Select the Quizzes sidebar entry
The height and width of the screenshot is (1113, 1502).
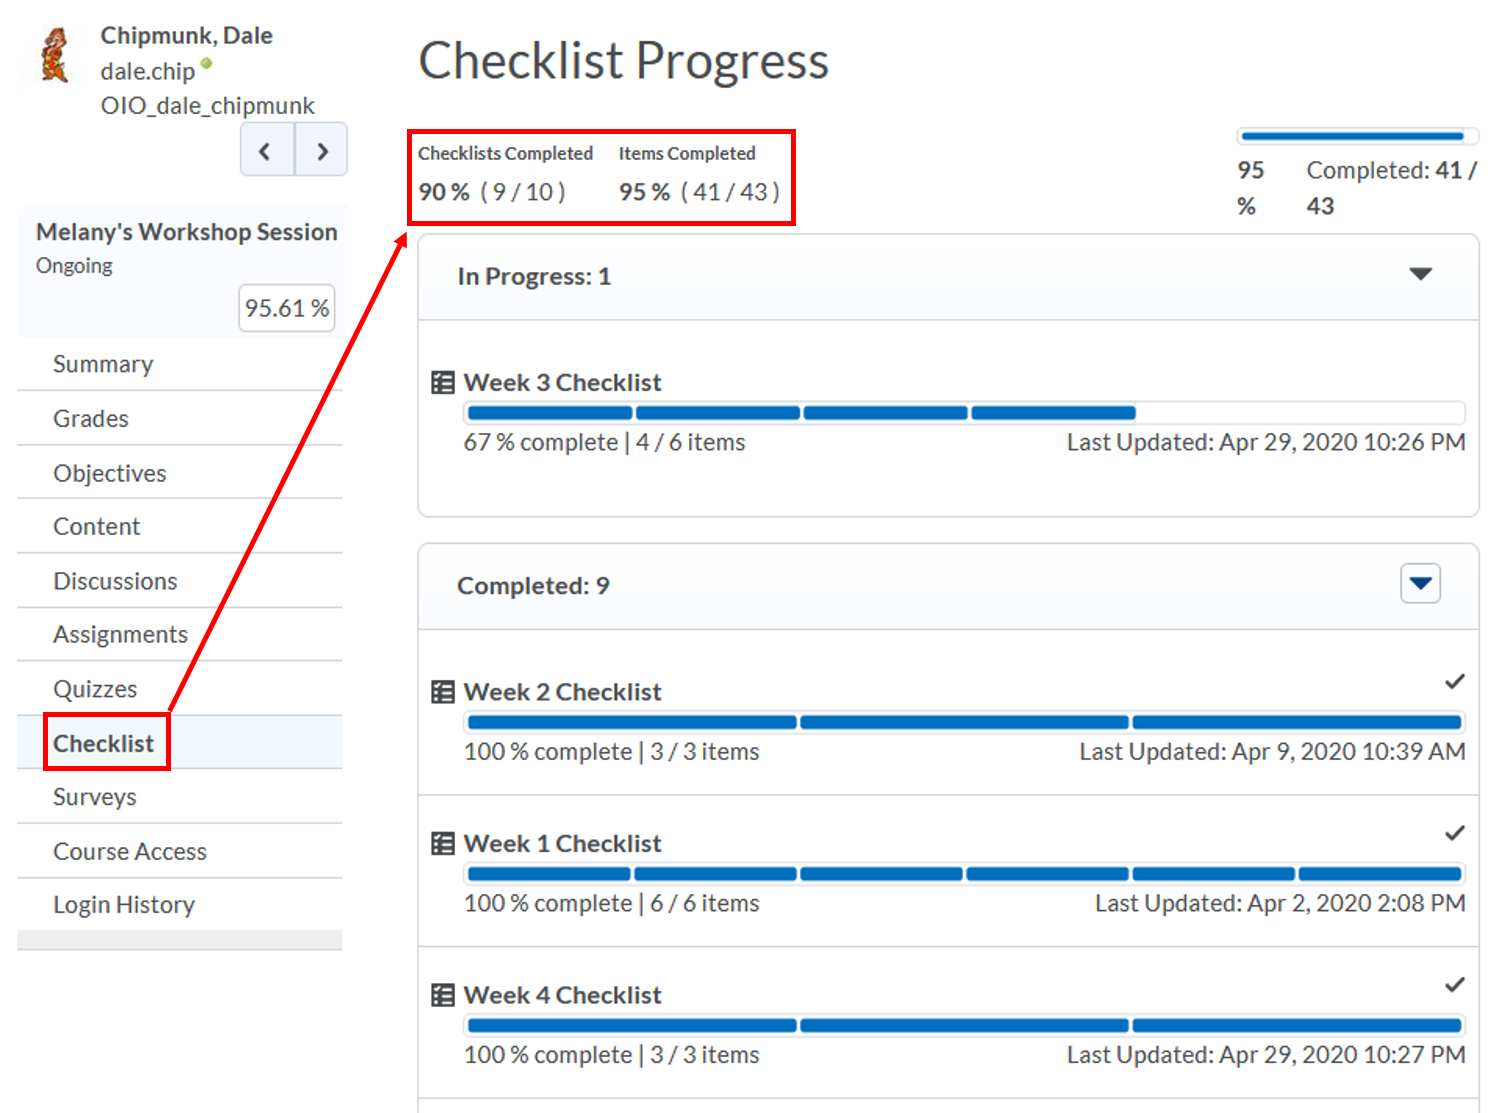click(95, 688)
